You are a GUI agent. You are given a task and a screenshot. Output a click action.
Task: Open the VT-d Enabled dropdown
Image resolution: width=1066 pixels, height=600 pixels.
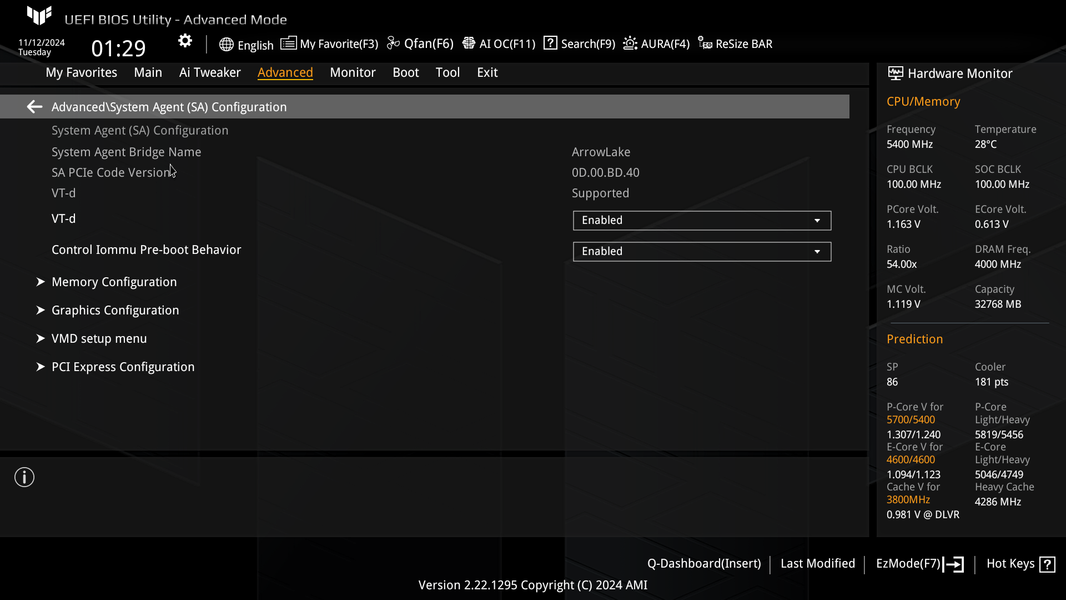702,220
